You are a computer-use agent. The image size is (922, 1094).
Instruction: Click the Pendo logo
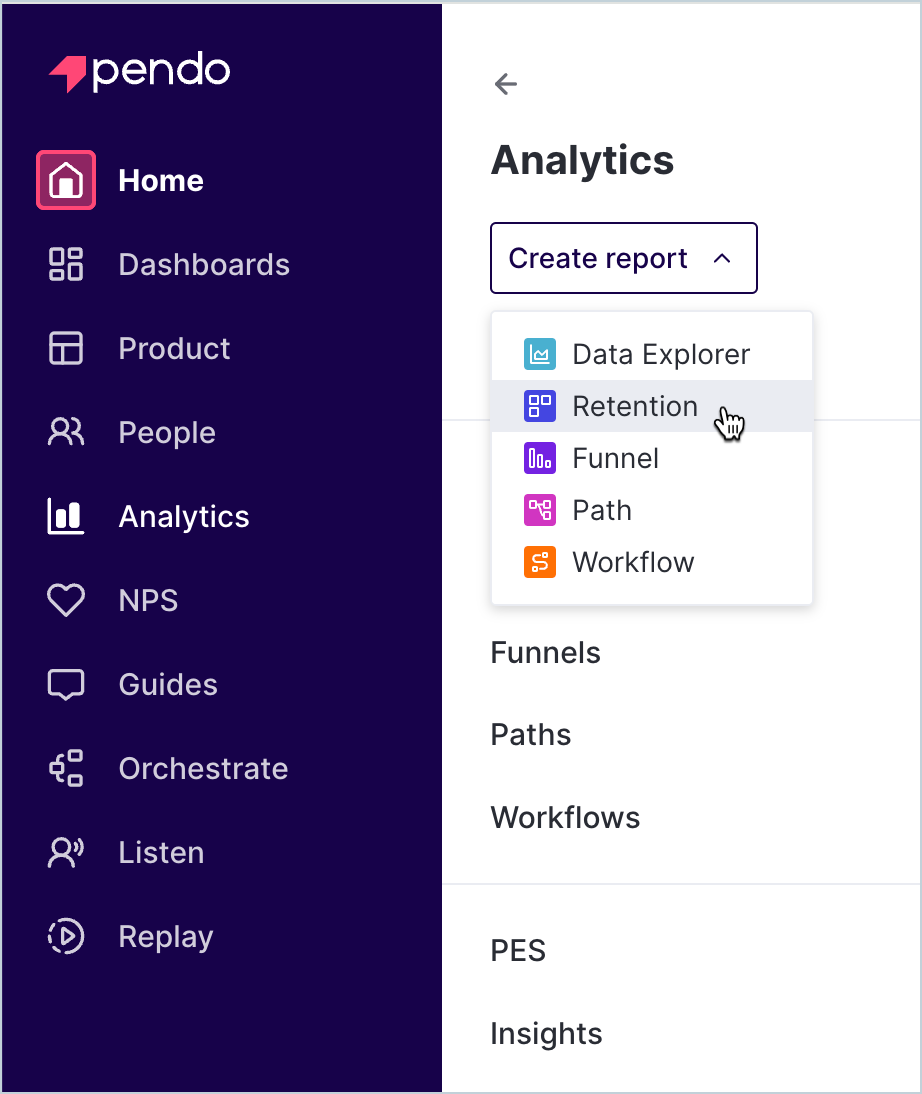pos(139,71)
